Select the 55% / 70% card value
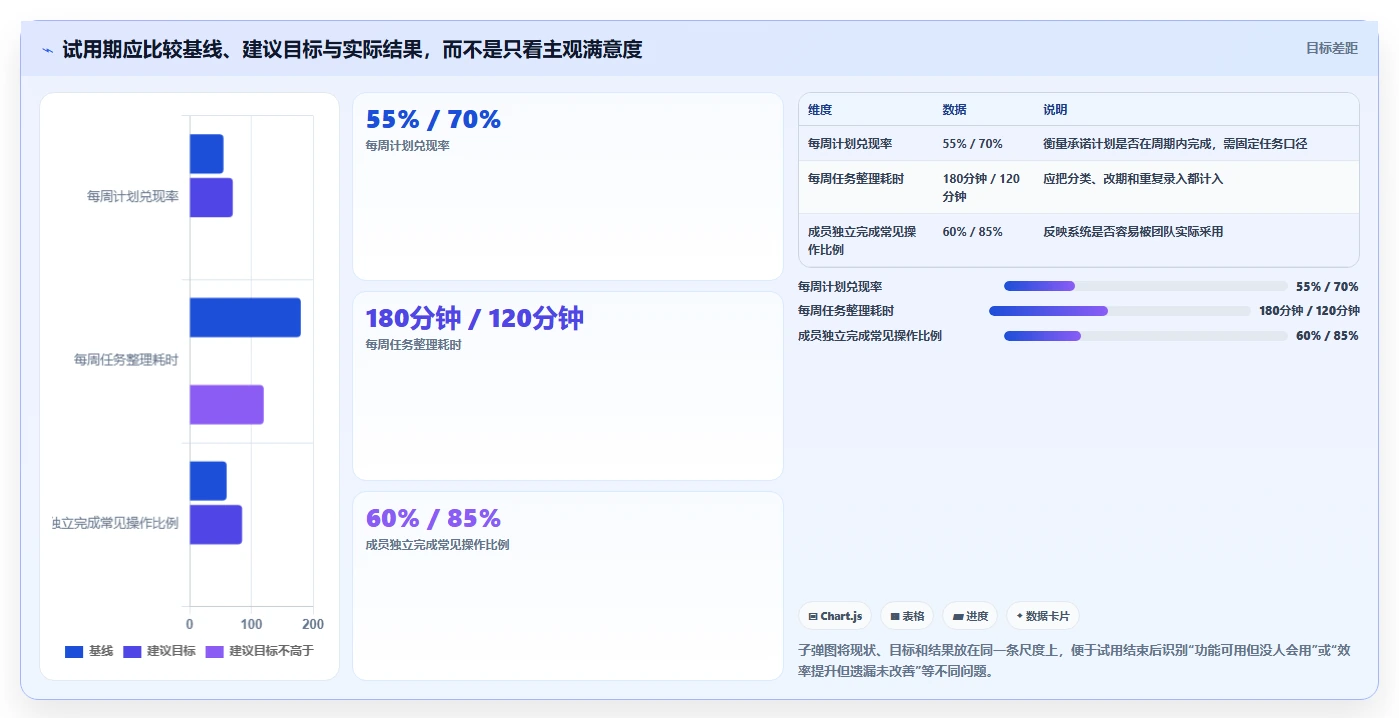 [433, 119]
